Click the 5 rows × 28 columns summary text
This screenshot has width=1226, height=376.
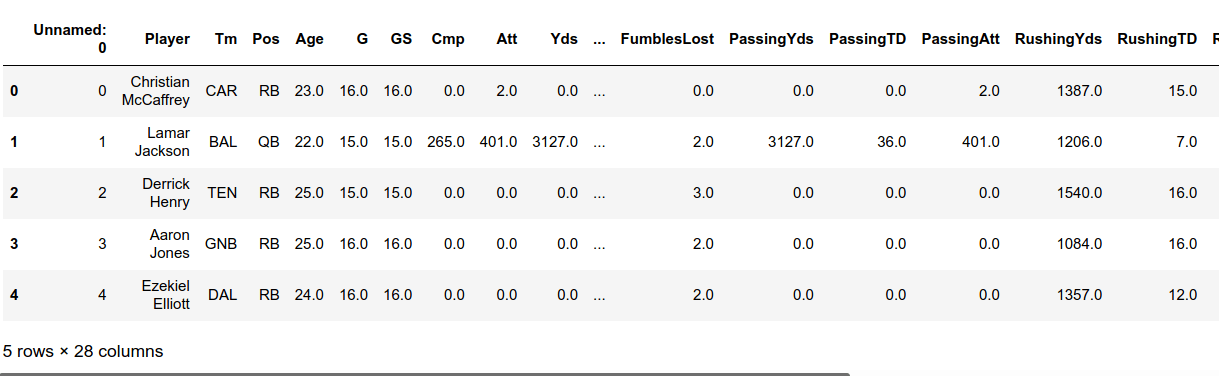[83, 351]
